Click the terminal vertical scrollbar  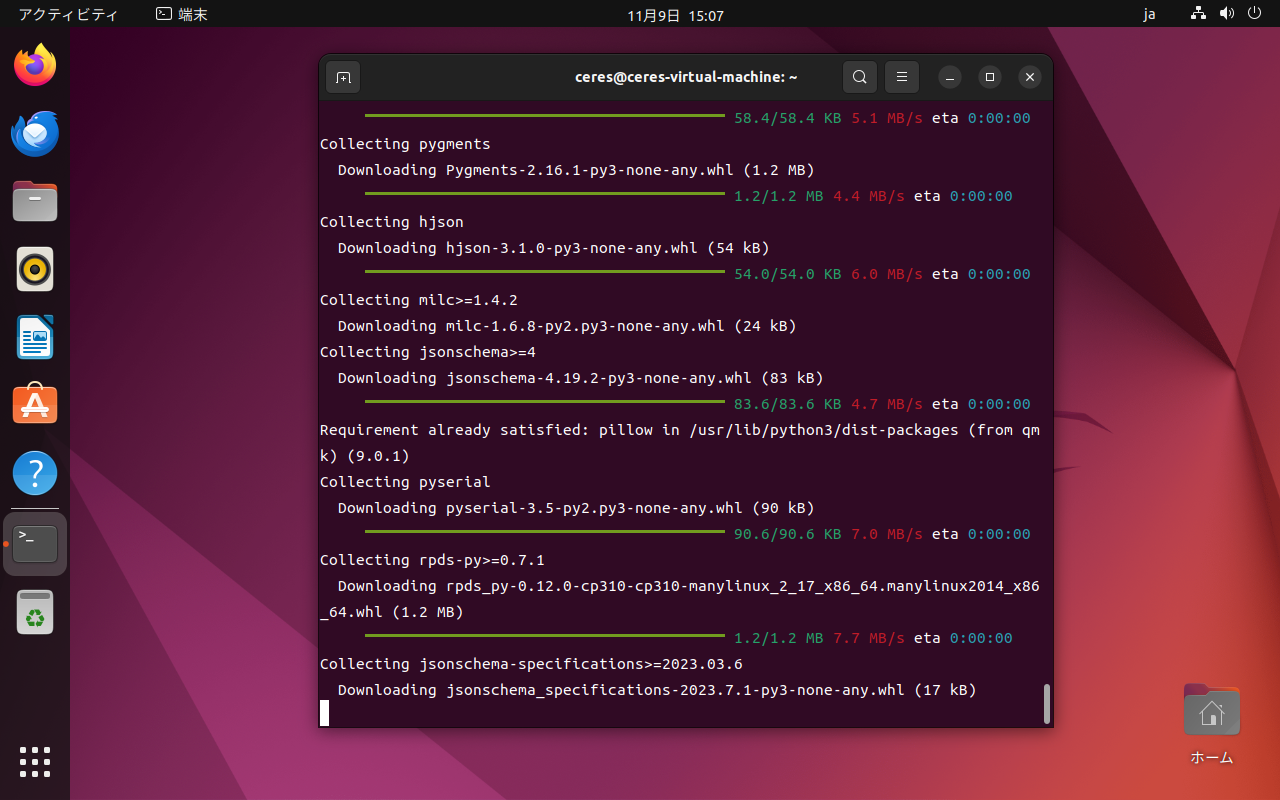tap(1046, 703)
